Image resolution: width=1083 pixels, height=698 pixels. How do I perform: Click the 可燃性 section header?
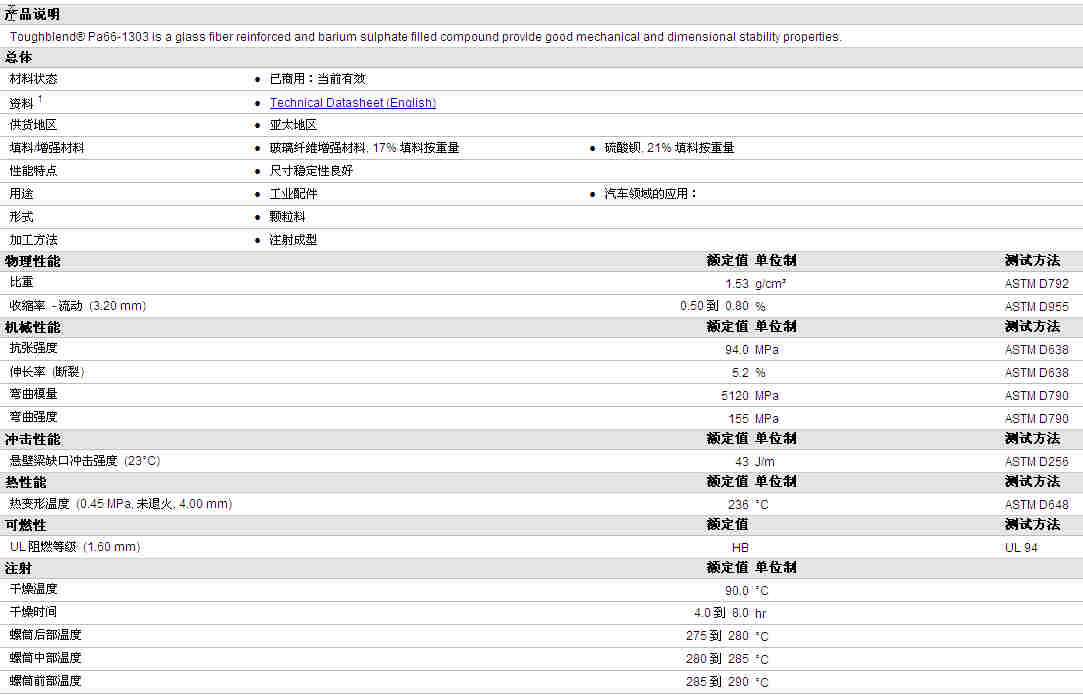pos(26,525)
